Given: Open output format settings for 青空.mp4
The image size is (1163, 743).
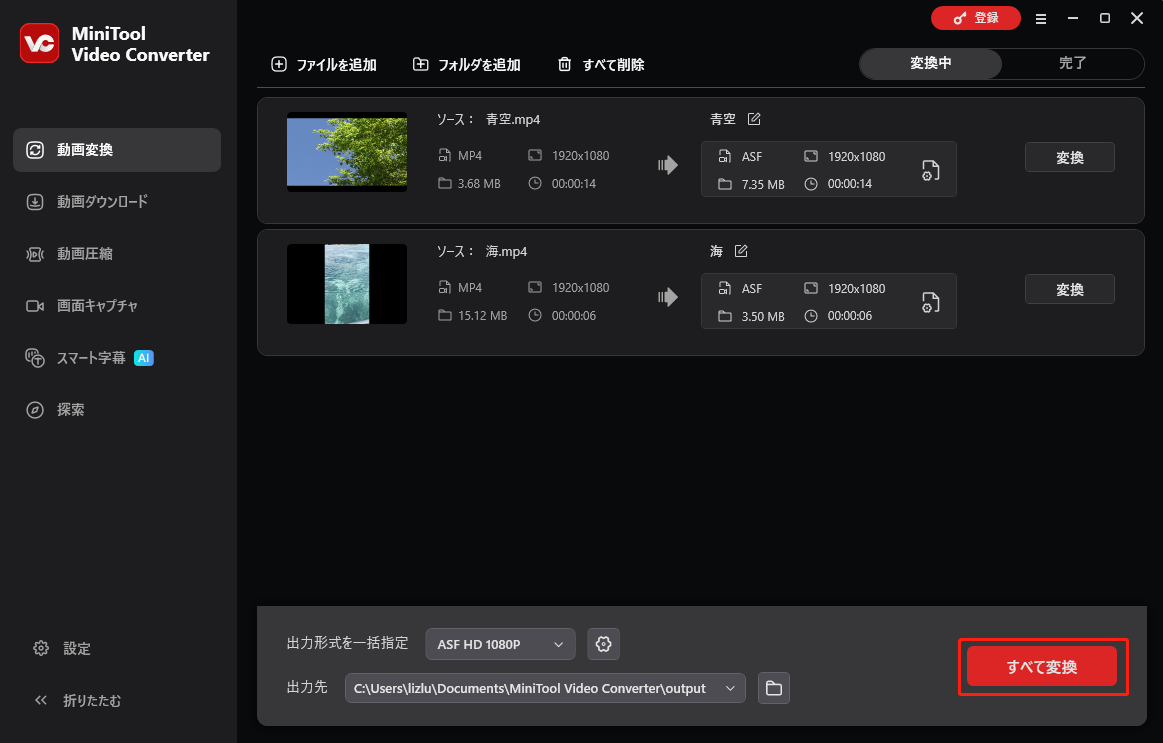Looking at the screenshot, I should 930,170.
